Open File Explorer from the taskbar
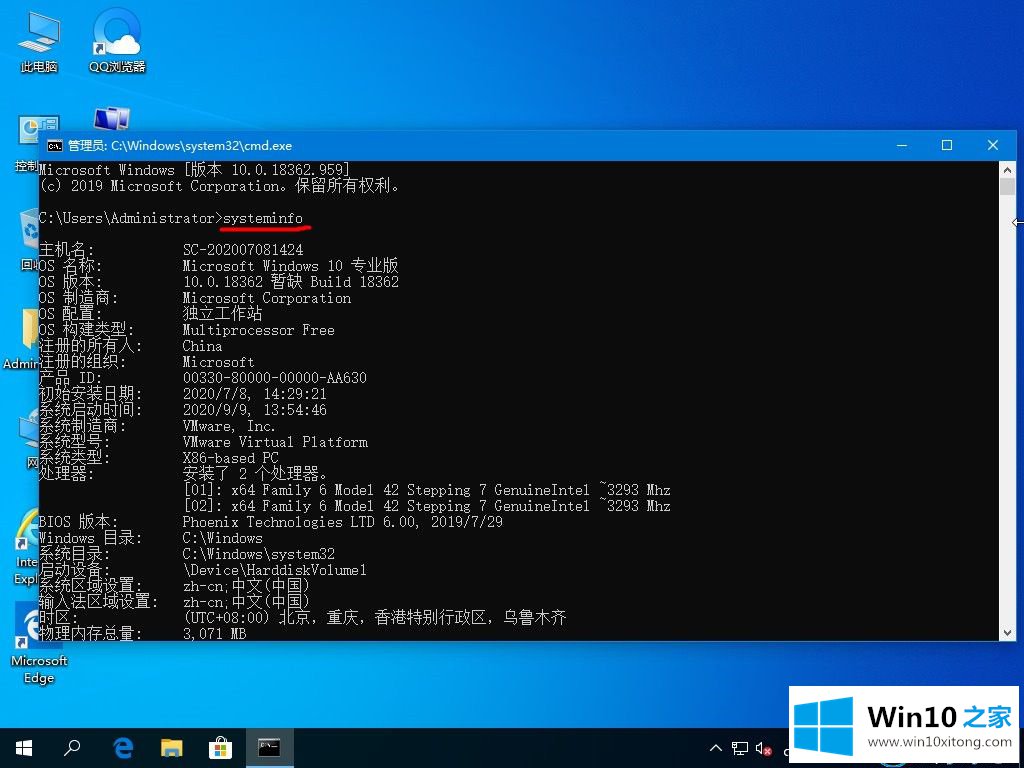The height and width of the screenshot is (768, 1024). click(x=172, y=748)
